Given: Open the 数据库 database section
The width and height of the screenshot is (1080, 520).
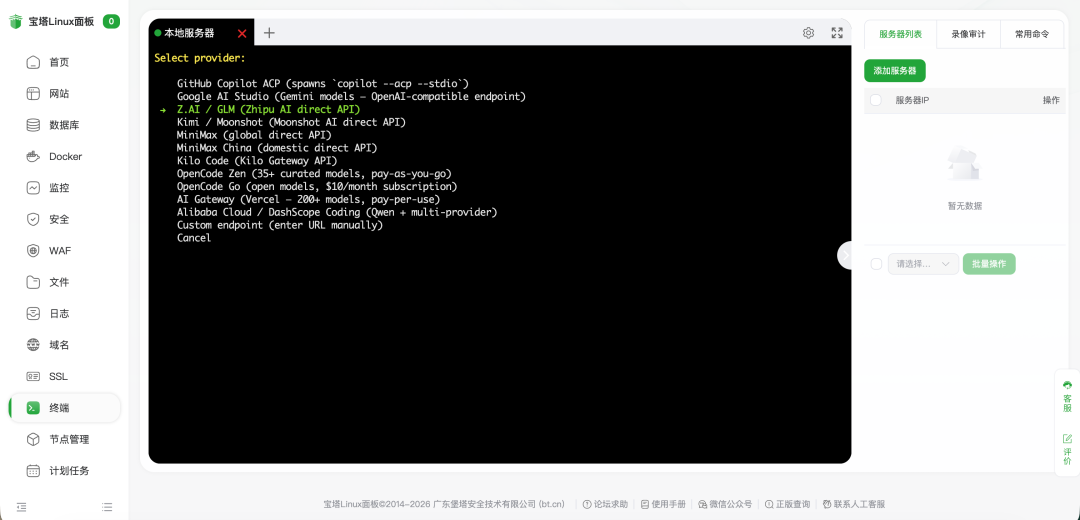Looking at the screenshot, I should 64,125.
